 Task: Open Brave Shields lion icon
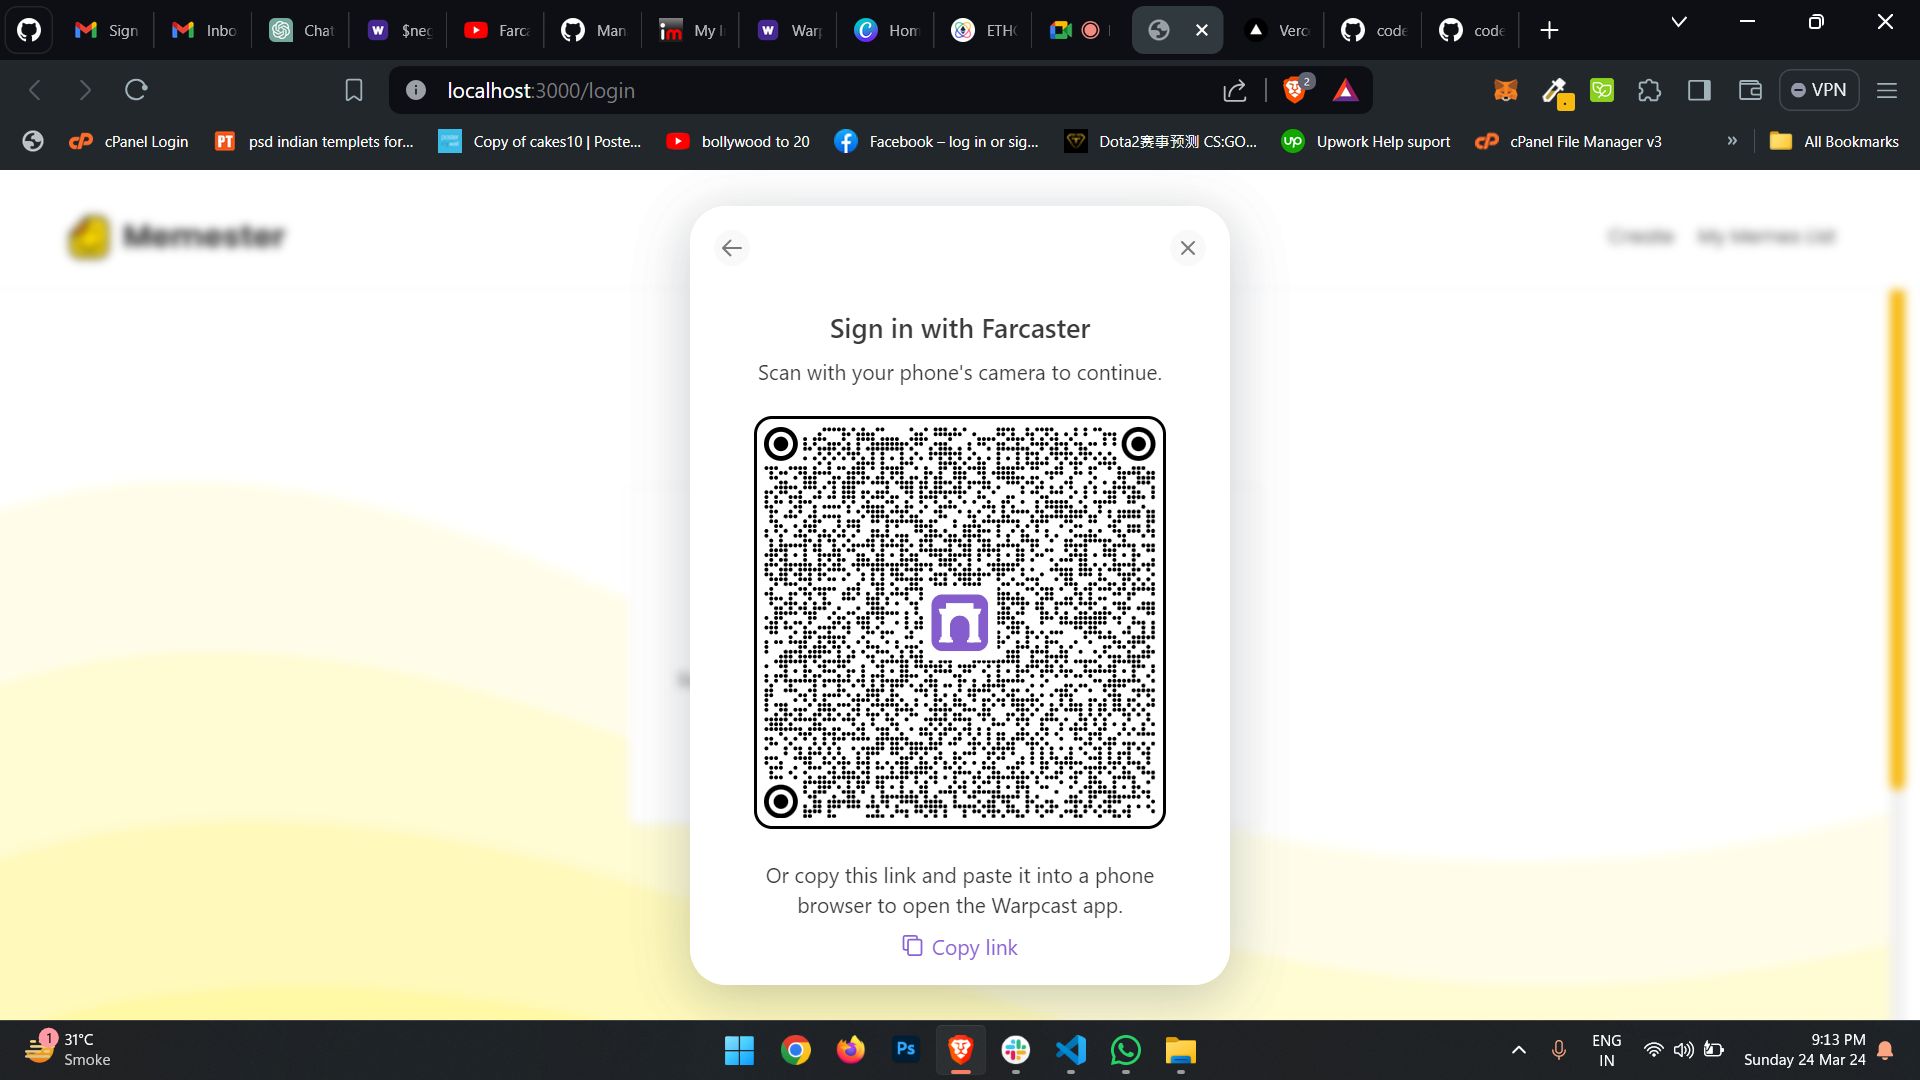[1297, 89]
